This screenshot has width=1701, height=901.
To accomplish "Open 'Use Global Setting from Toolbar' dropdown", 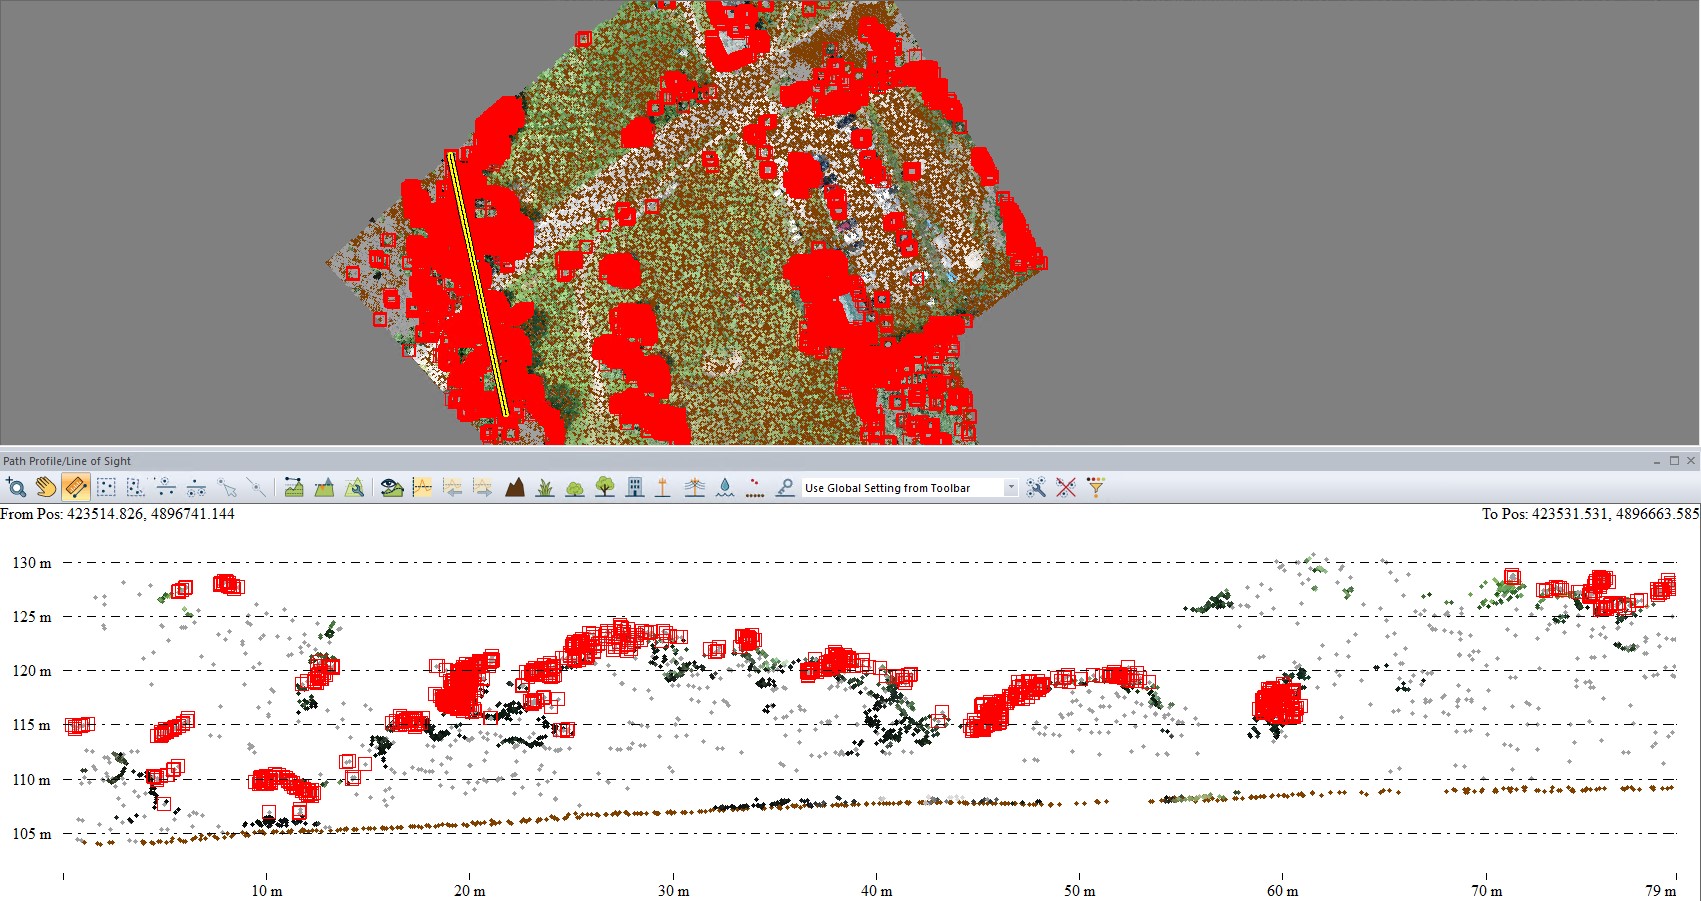I will tap(910, 488).
